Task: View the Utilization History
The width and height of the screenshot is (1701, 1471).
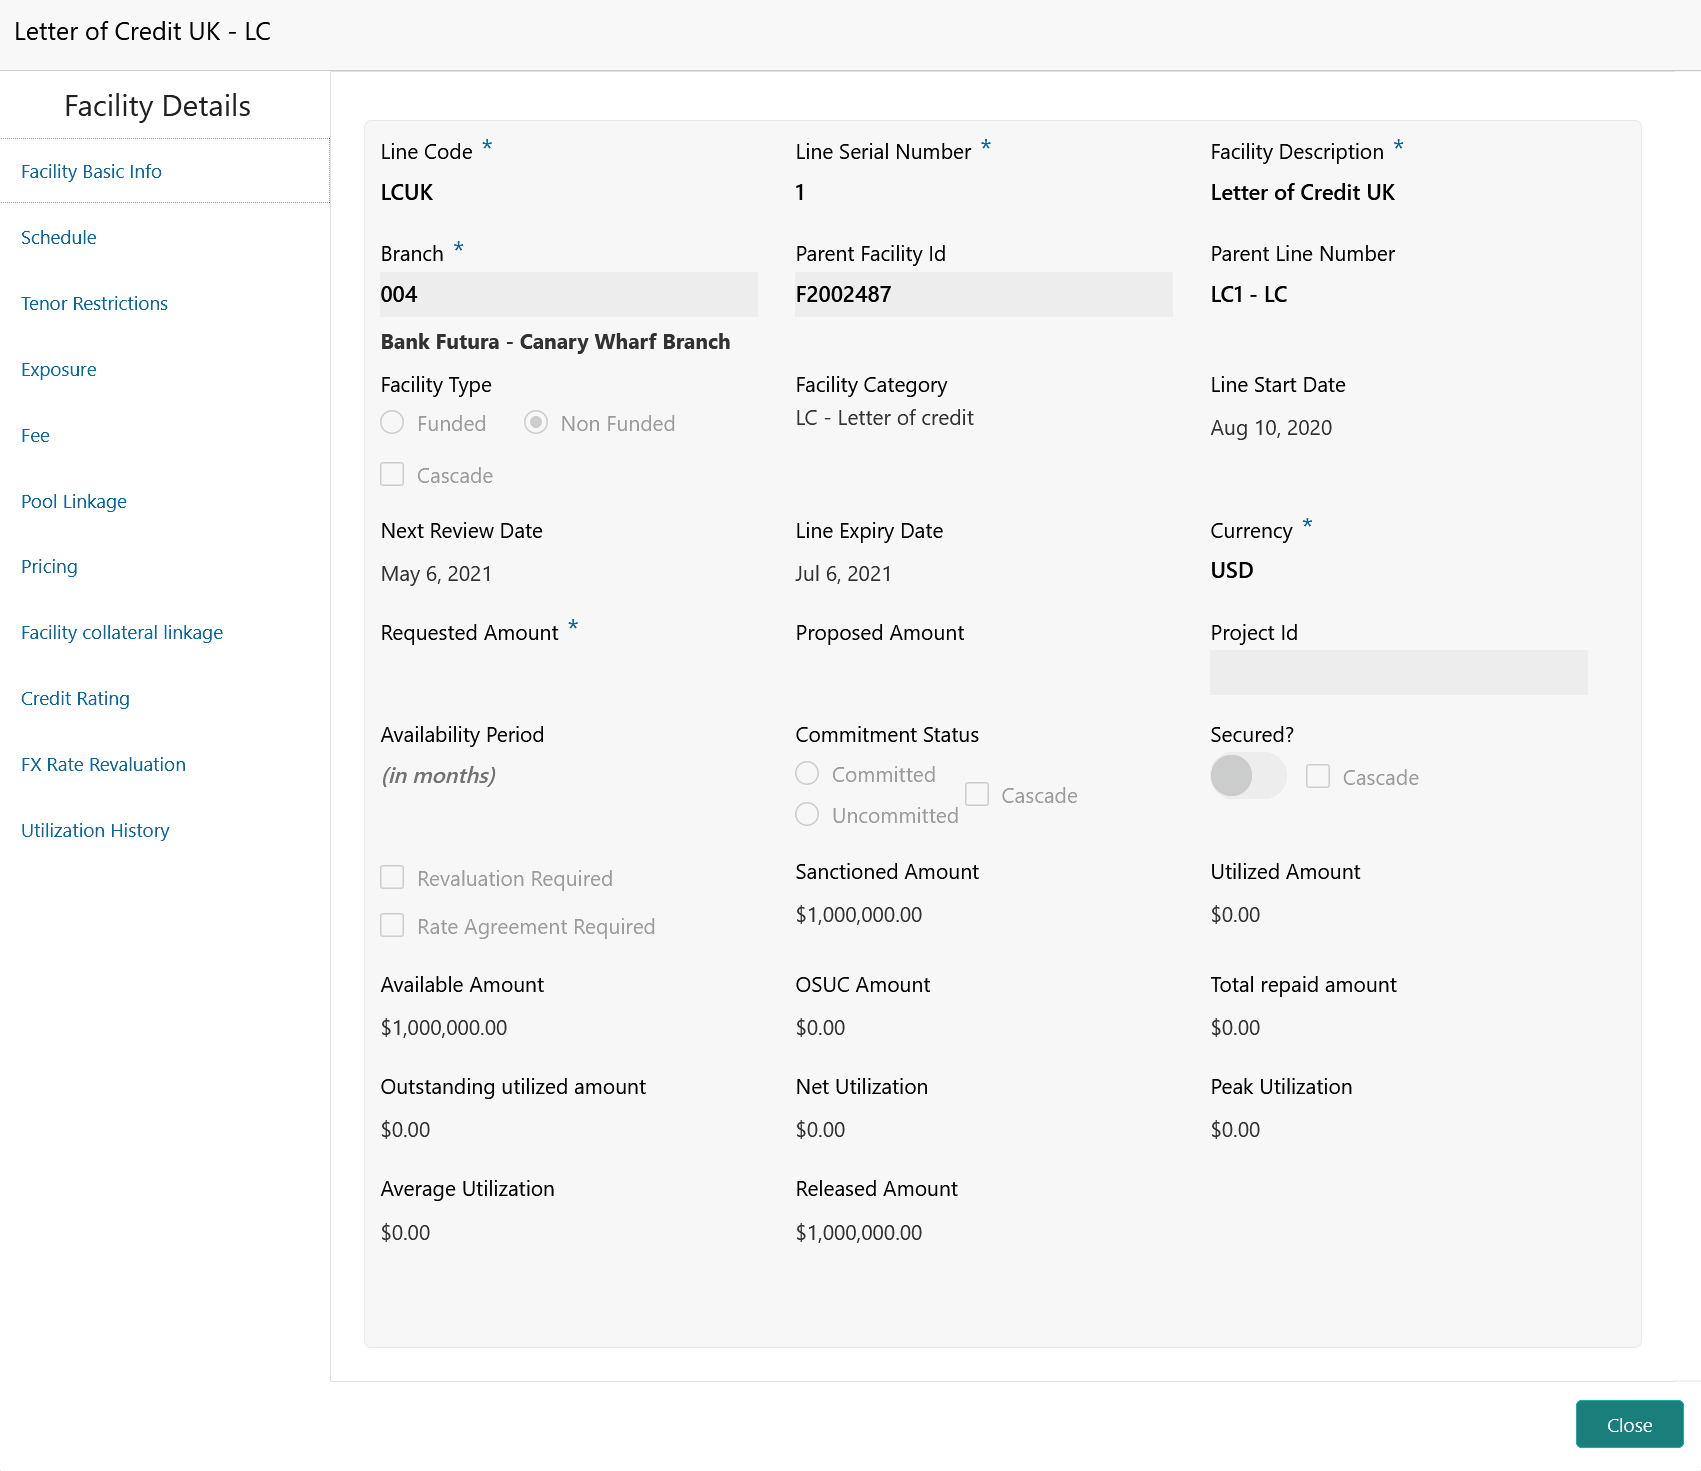Action: [x=95, y=831]
